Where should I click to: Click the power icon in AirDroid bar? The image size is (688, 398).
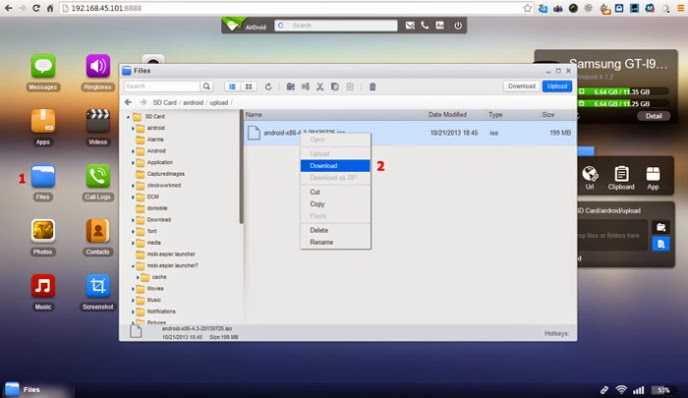coord(458,25)
